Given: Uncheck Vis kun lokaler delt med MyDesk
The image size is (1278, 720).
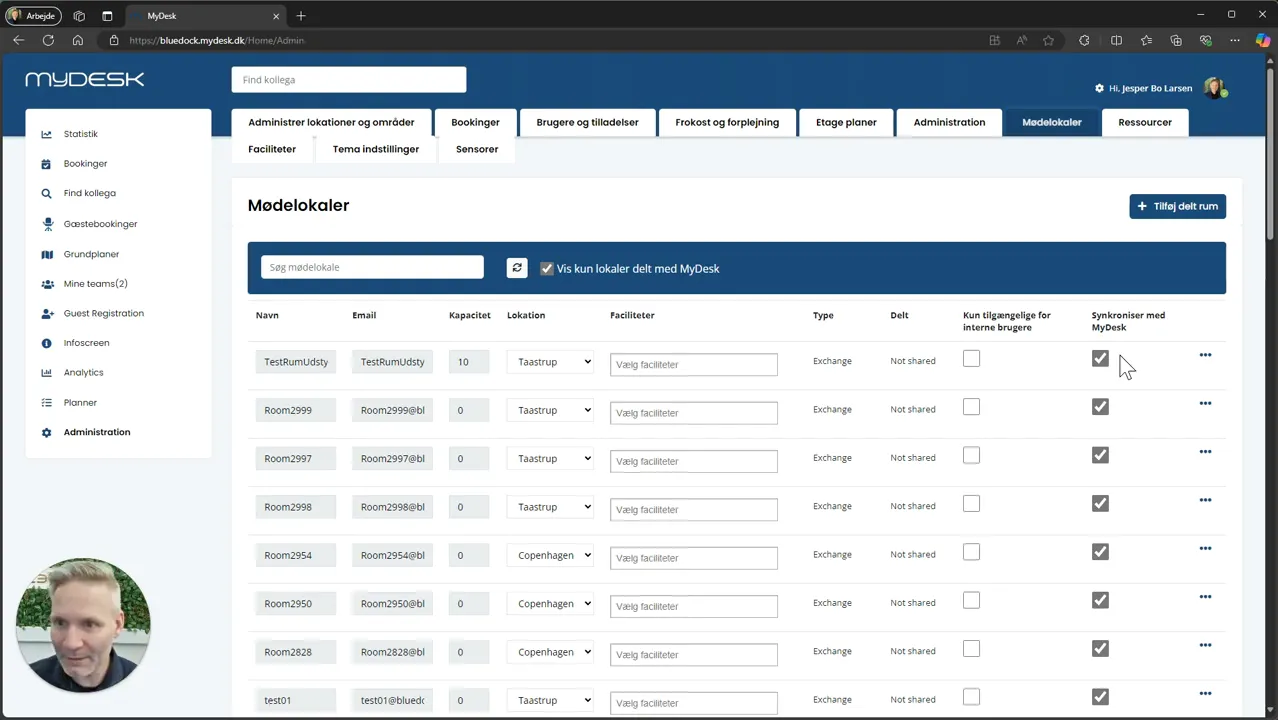Looking at the screenshot, I should tap(547, 268).
